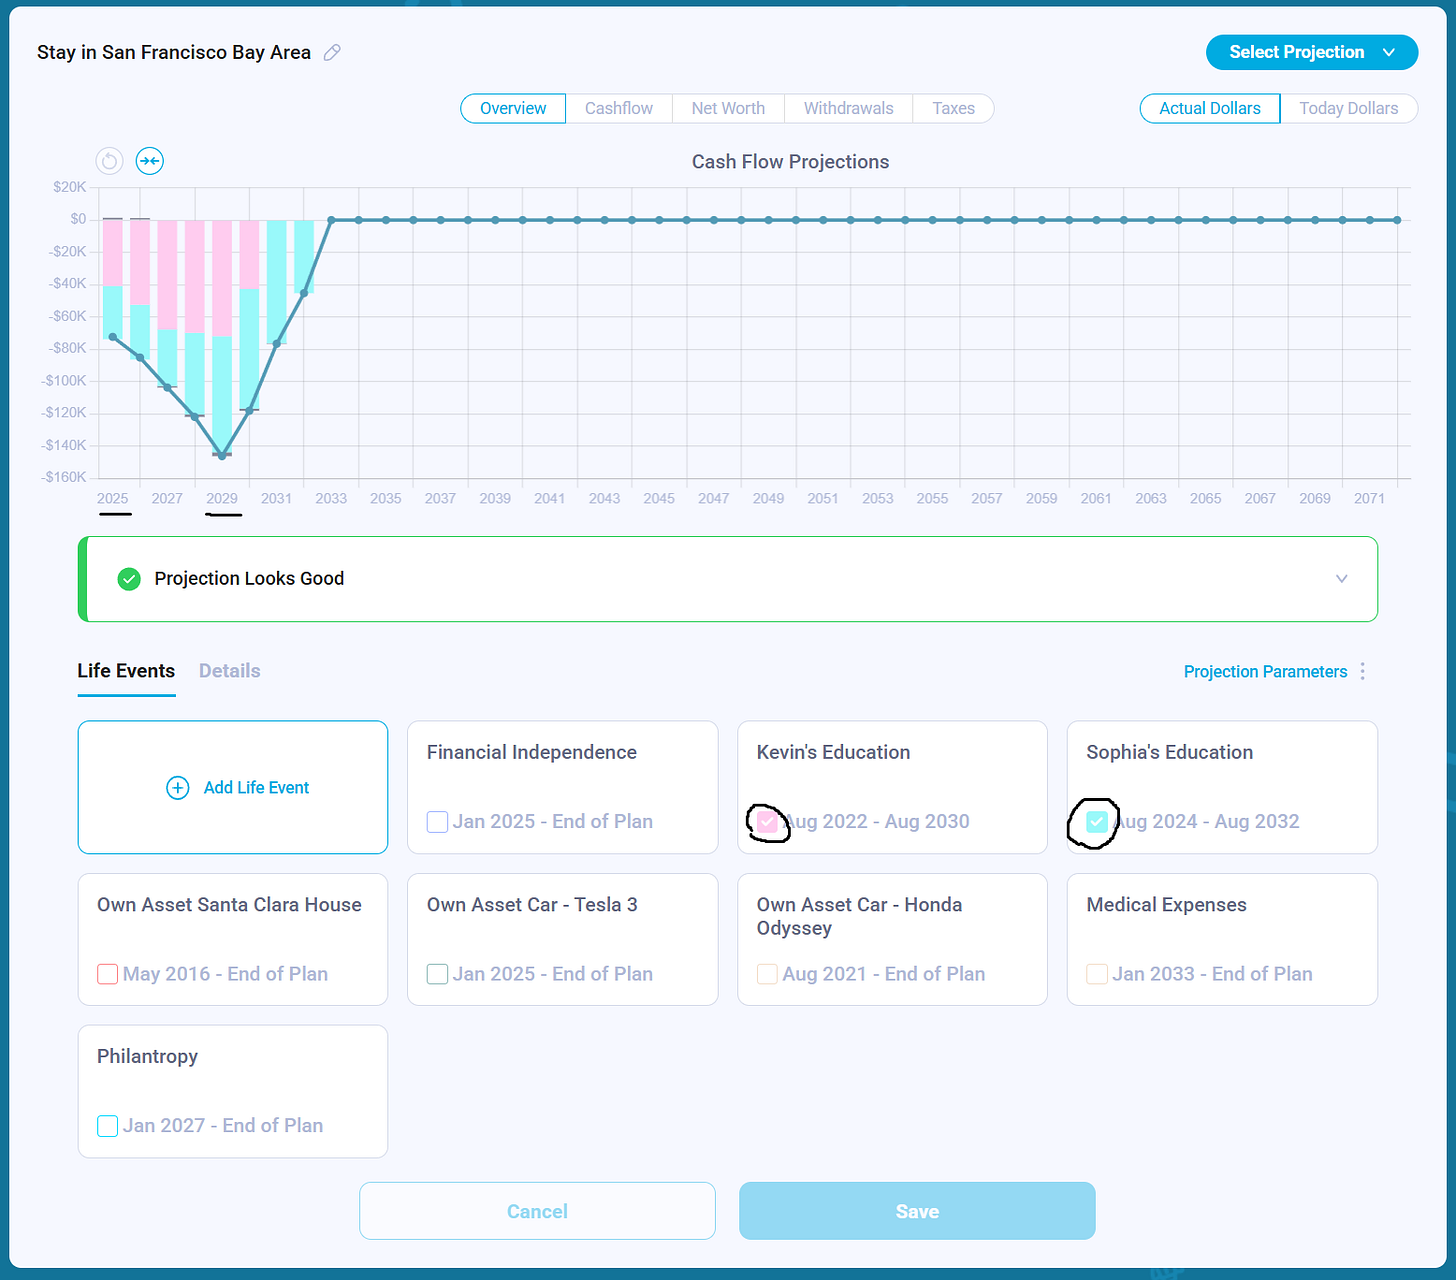Click the Cancel button
Screen dimensions: 1456x1280
click(537, 1211)
